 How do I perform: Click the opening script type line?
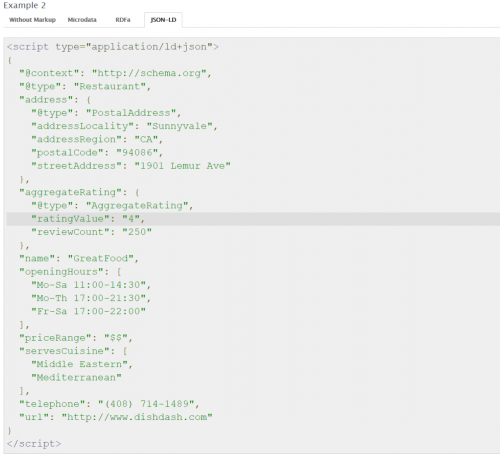113,47
